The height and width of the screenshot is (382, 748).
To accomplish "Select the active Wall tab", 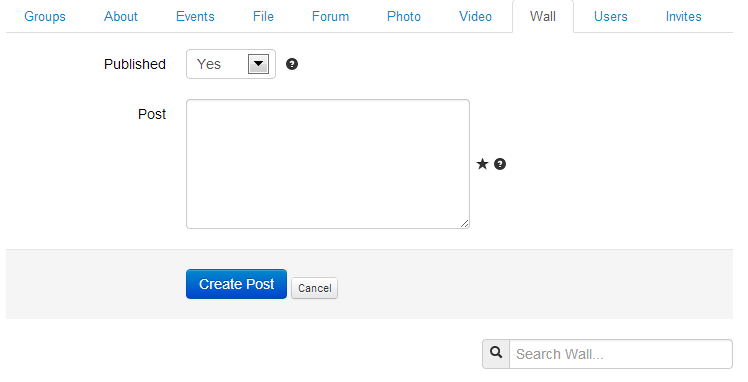I will tap(543, 17).
